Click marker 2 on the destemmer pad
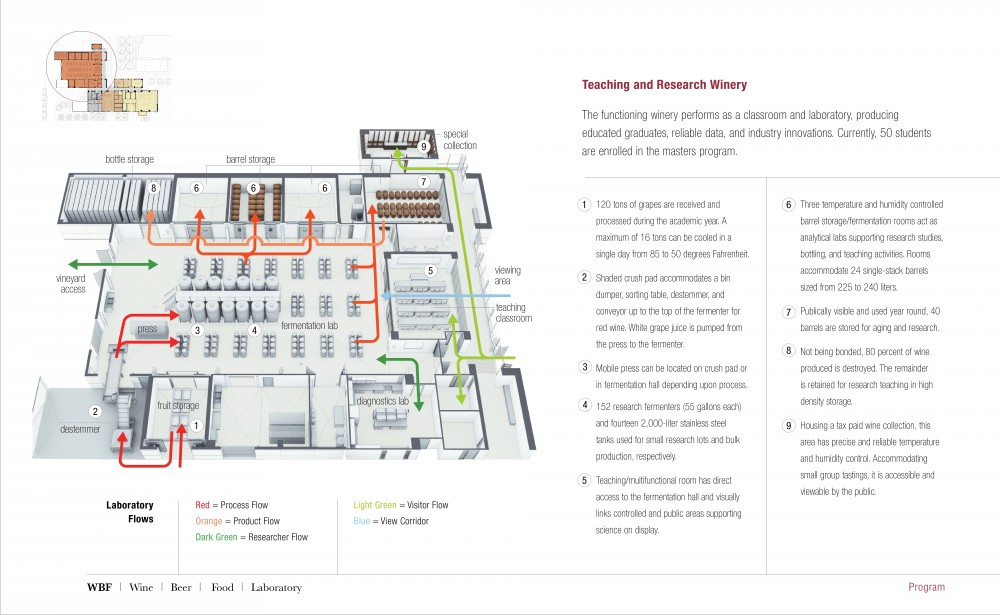This screenshot has width=1000, height=615. point(95,411)
